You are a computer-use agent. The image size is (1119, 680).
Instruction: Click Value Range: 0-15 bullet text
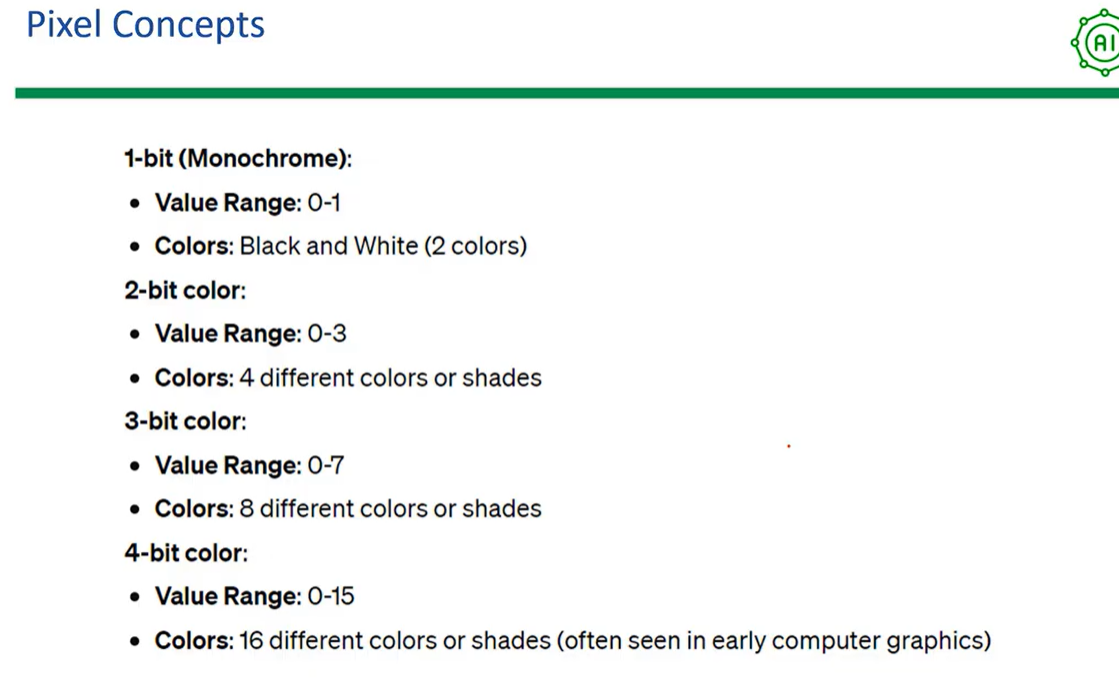[255, 597]
